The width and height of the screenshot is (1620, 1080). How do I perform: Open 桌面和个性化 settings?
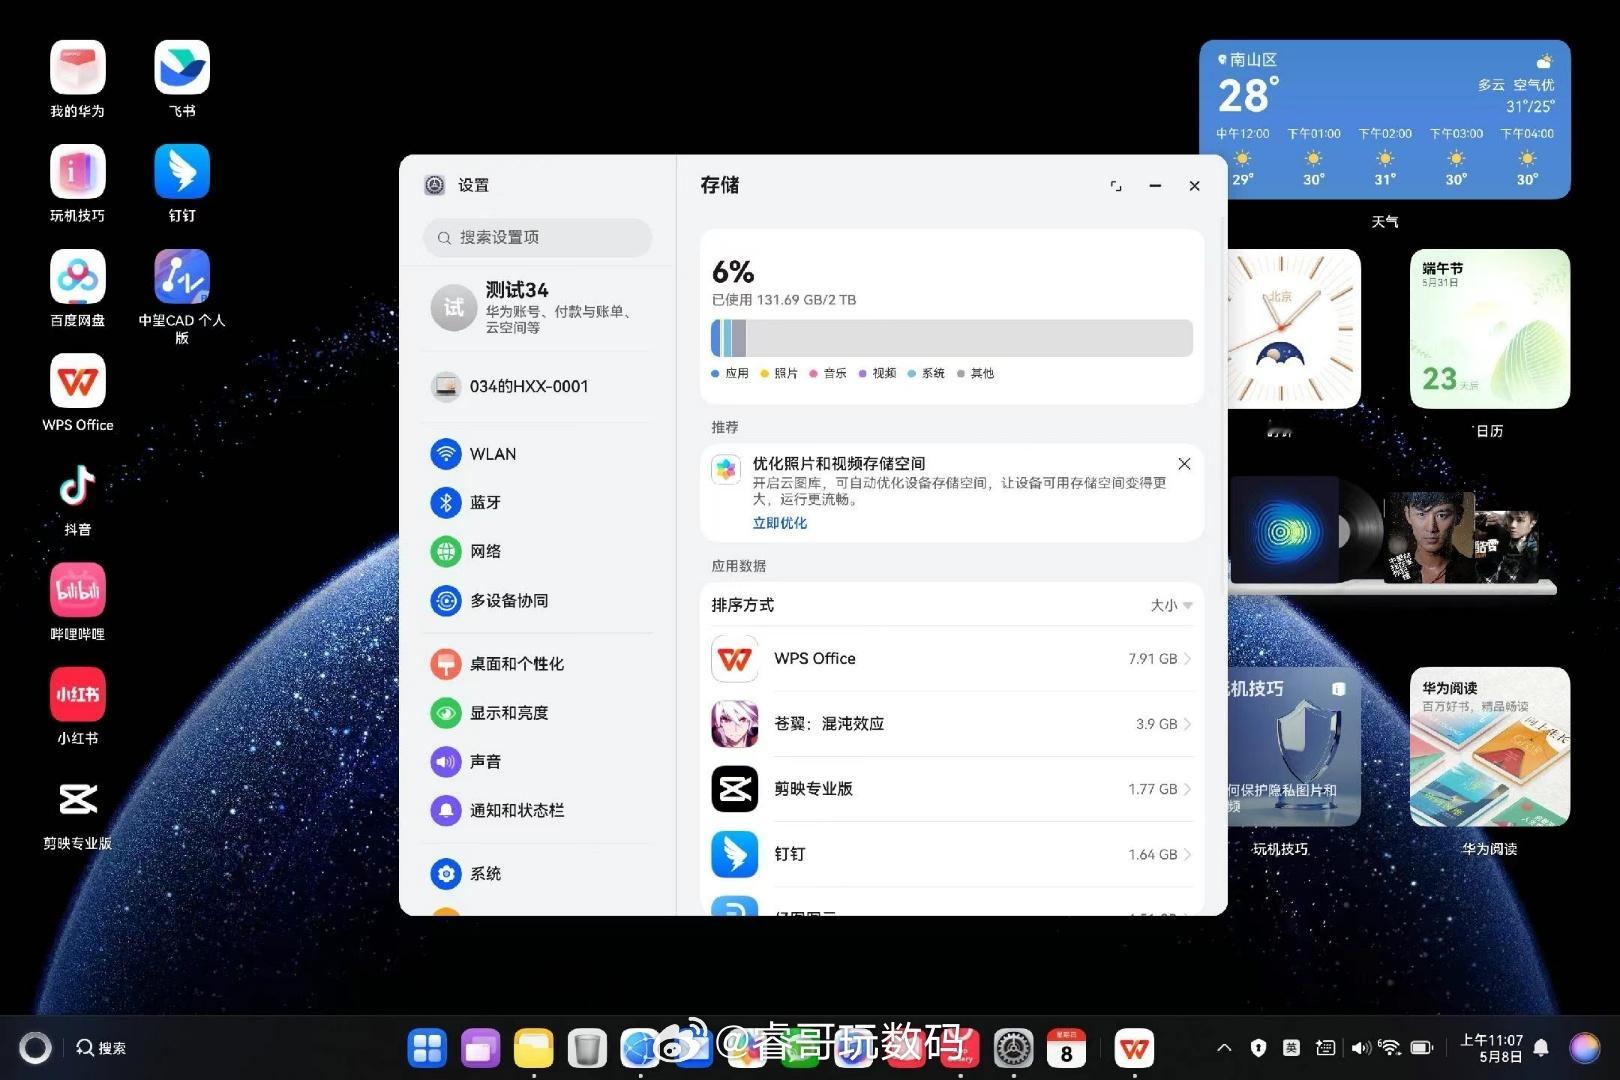[540, 663]
